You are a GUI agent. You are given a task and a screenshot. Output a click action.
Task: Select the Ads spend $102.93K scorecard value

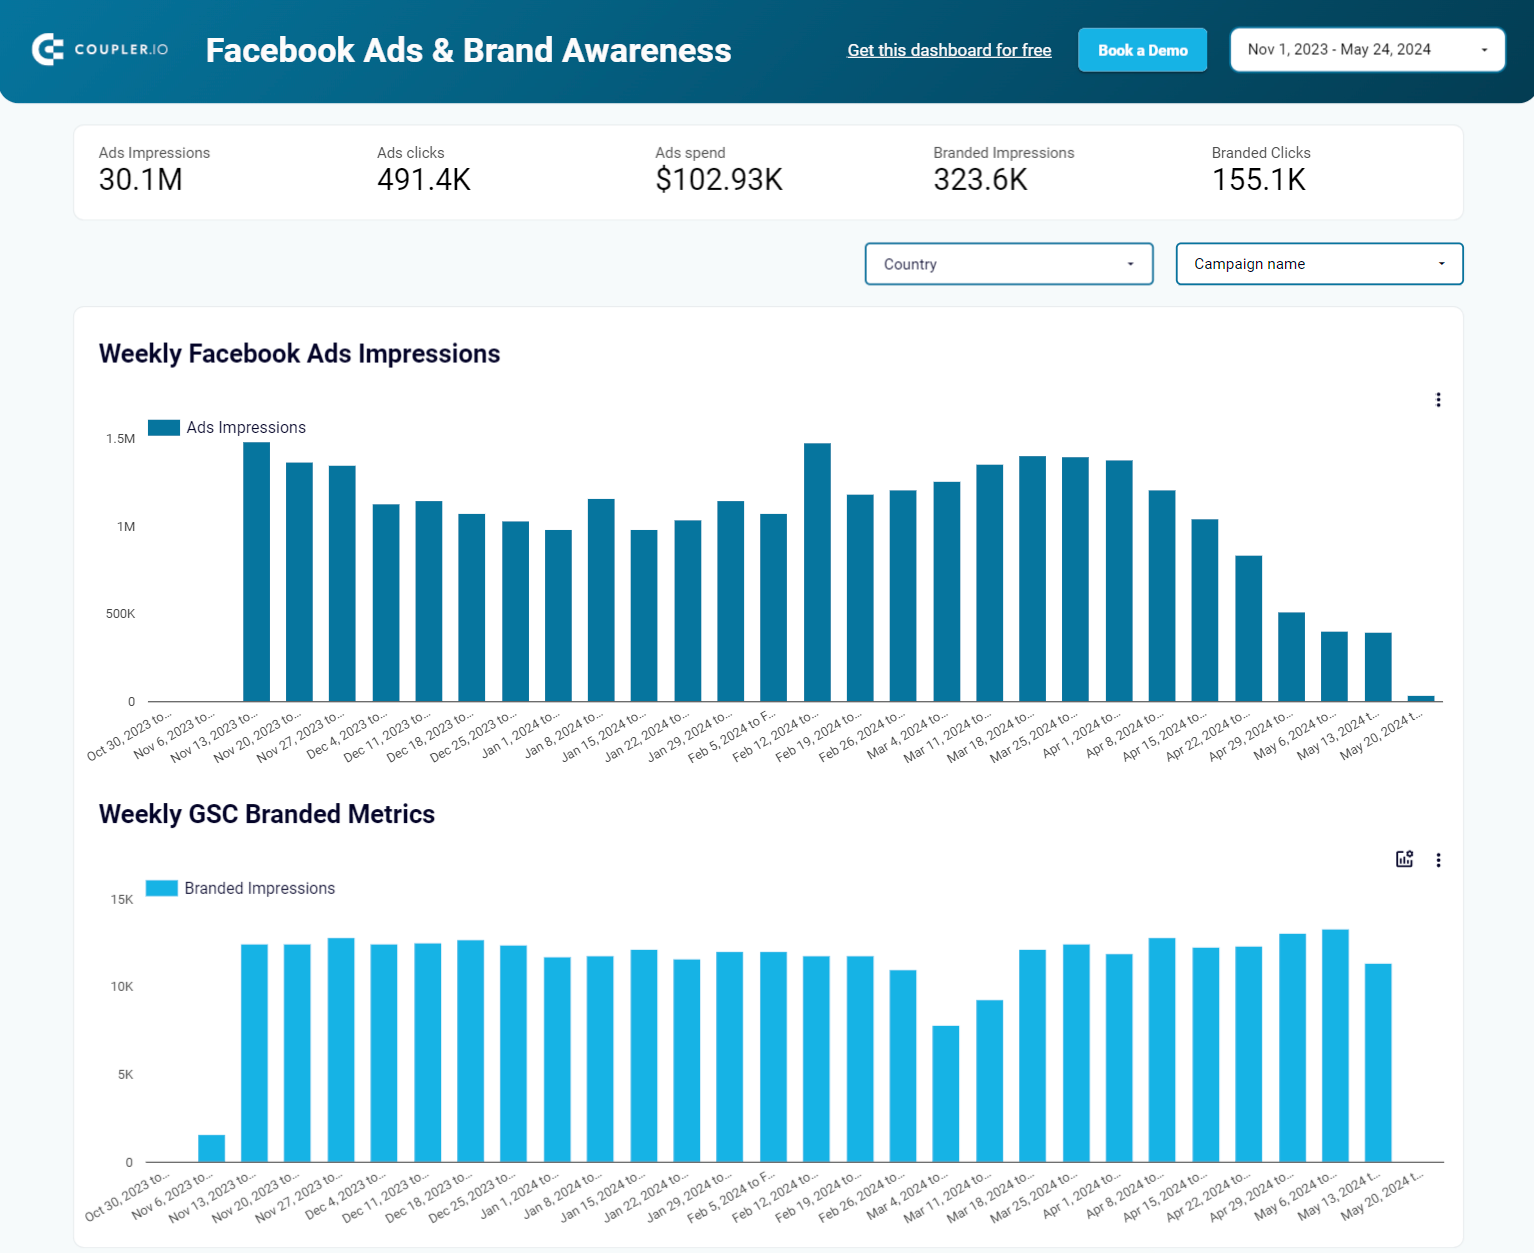click(719, 180)
